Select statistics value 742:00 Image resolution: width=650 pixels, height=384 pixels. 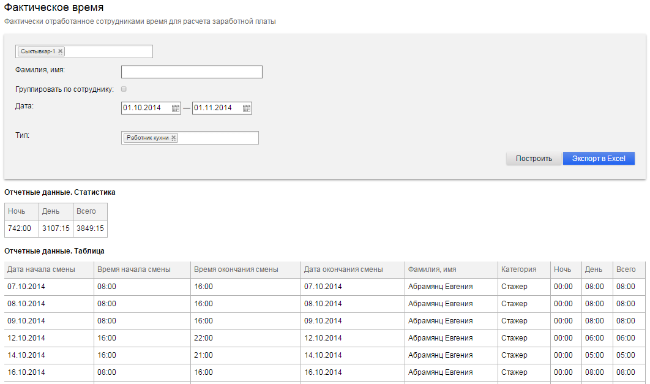click(x=19, y=228)
